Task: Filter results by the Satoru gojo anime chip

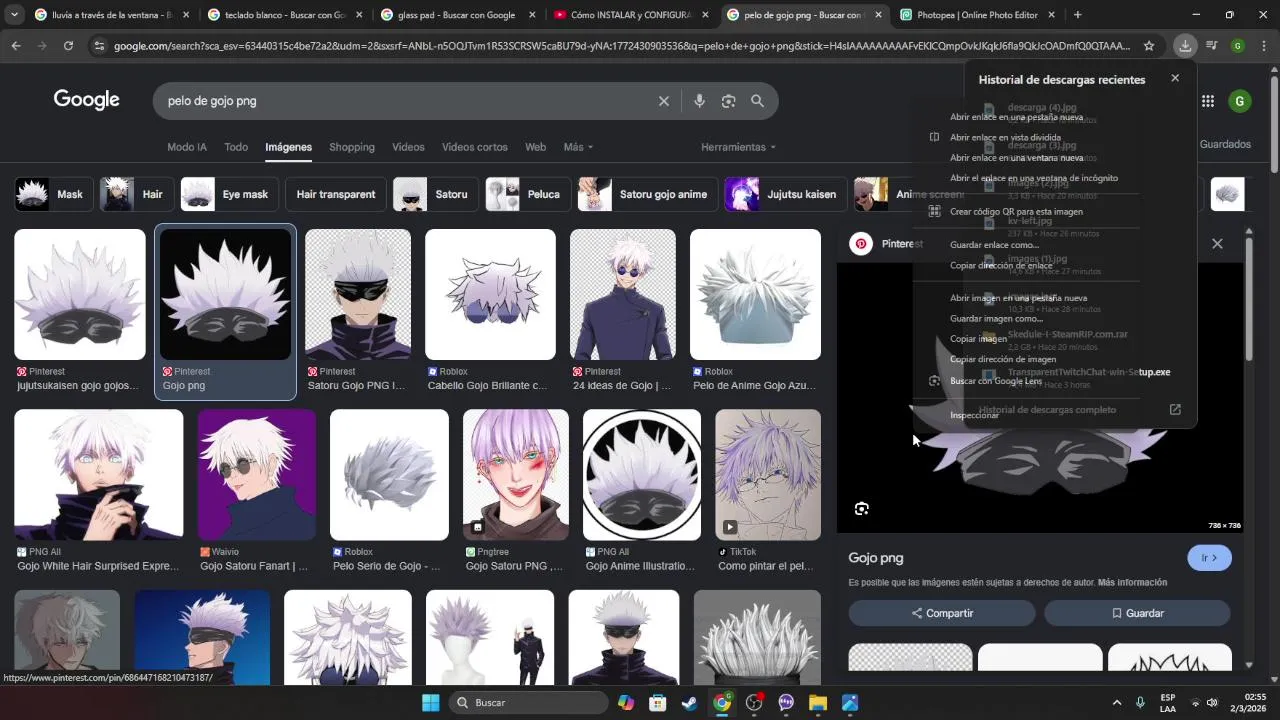Action: tap(647, 194)
